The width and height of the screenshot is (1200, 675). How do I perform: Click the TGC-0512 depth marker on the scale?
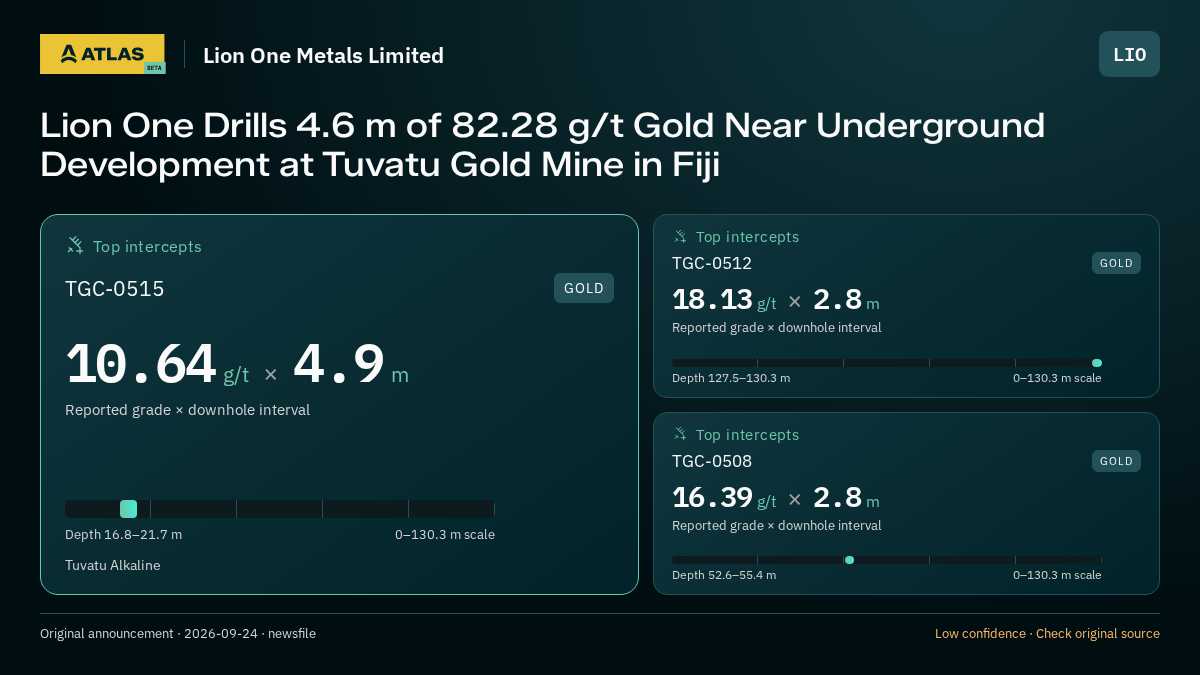(x=1097, y=363)
